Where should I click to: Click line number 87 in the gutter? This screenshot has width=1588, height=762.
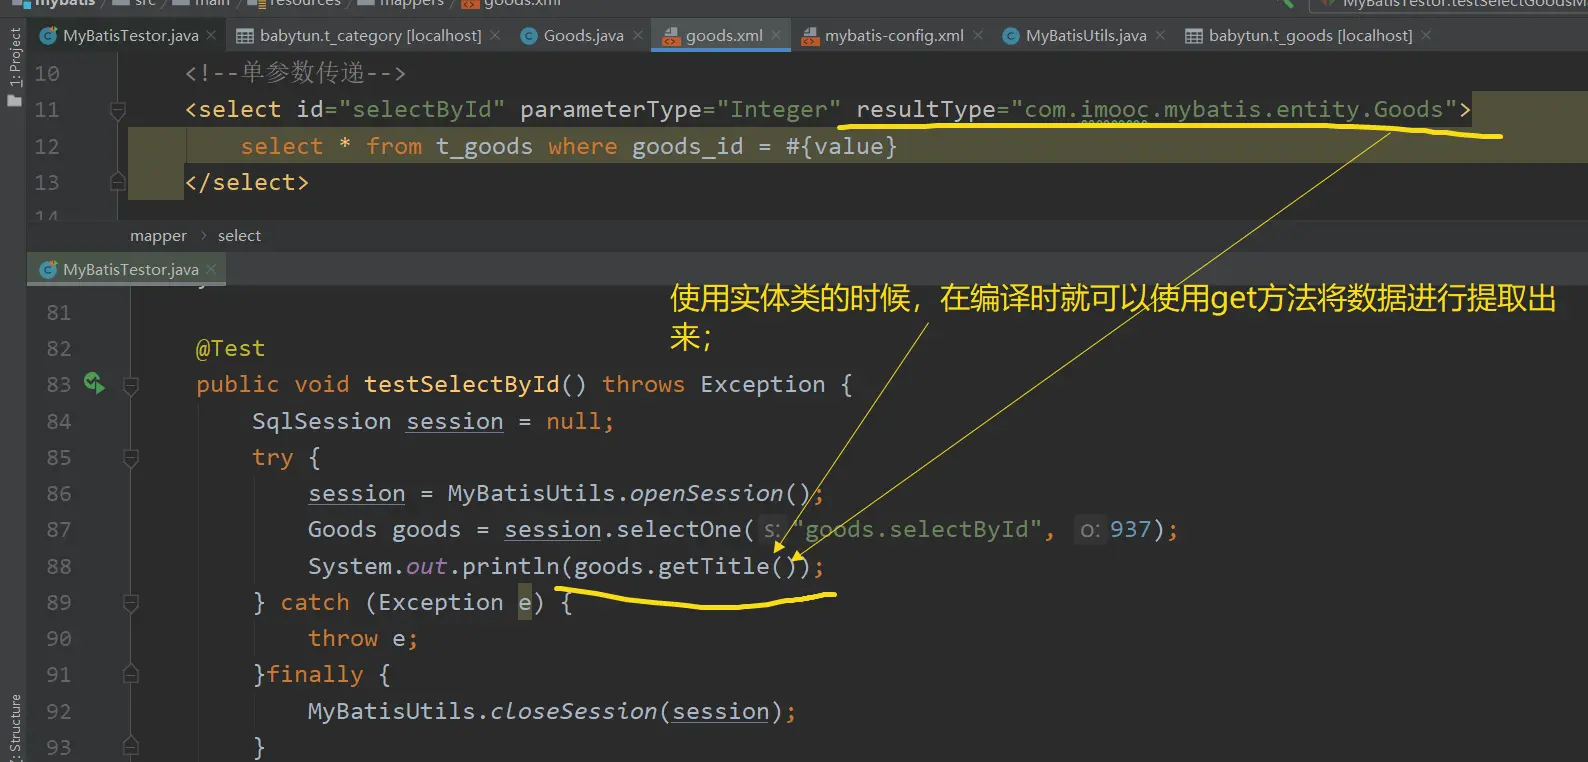pos(59,530)
